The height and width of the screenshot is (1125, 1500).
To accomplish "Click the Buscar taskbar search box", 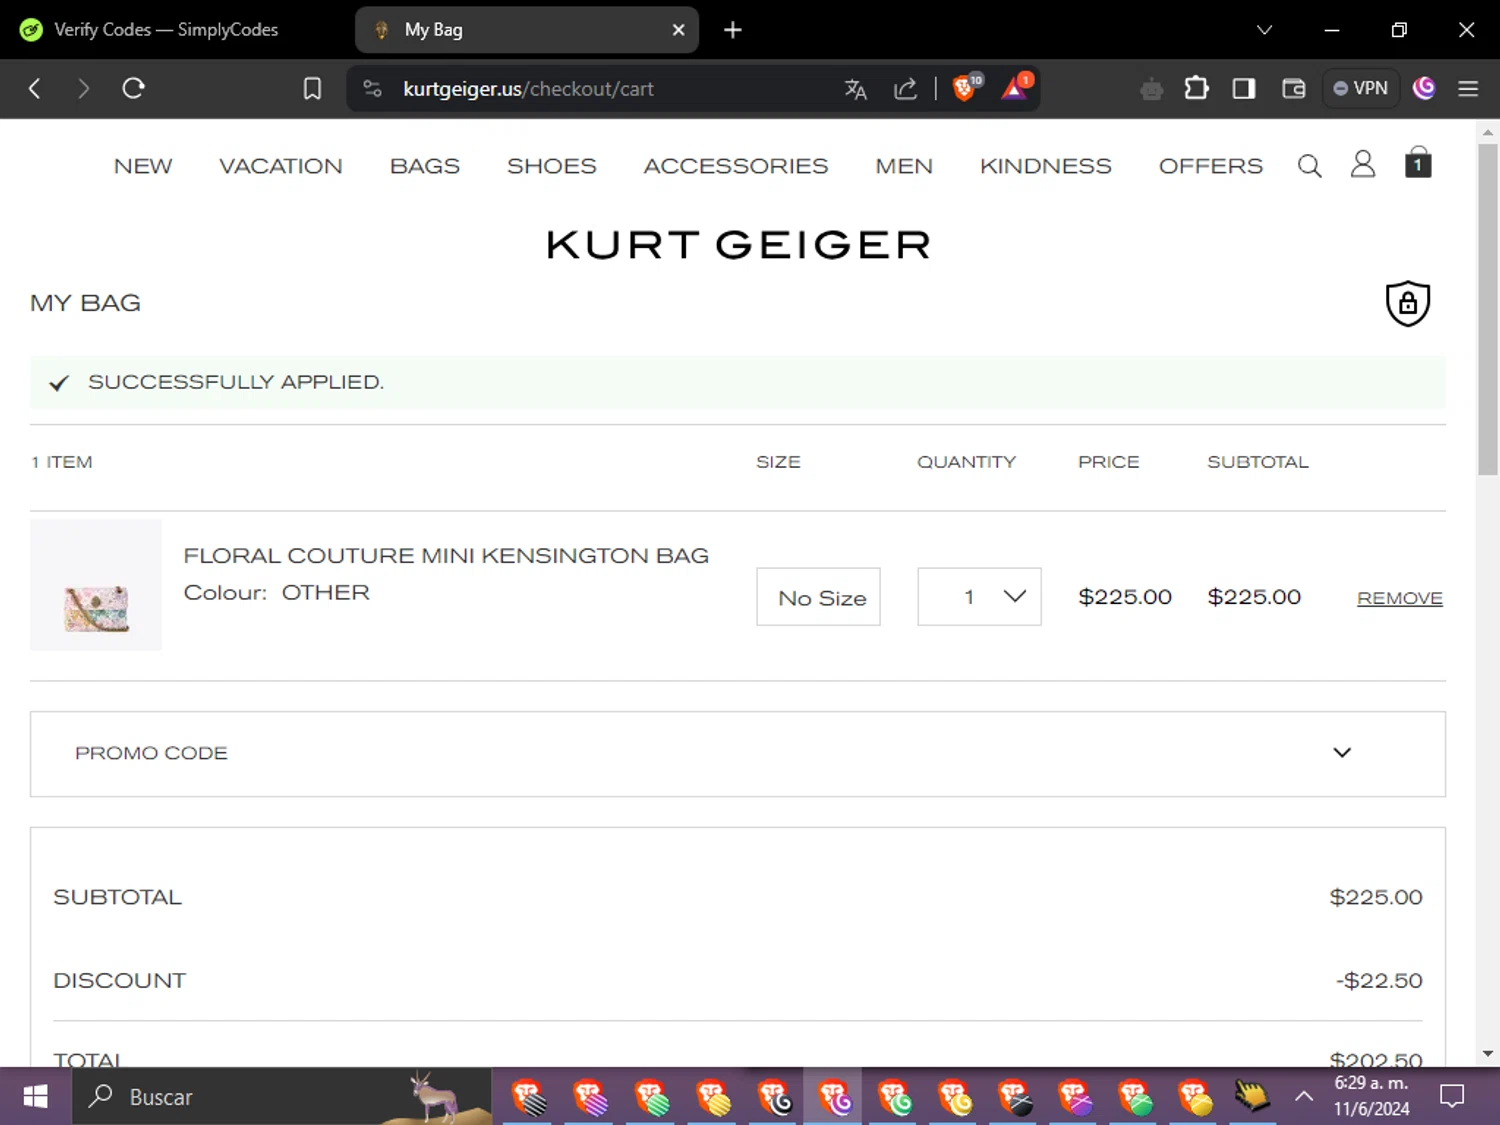I will 281,1097.
